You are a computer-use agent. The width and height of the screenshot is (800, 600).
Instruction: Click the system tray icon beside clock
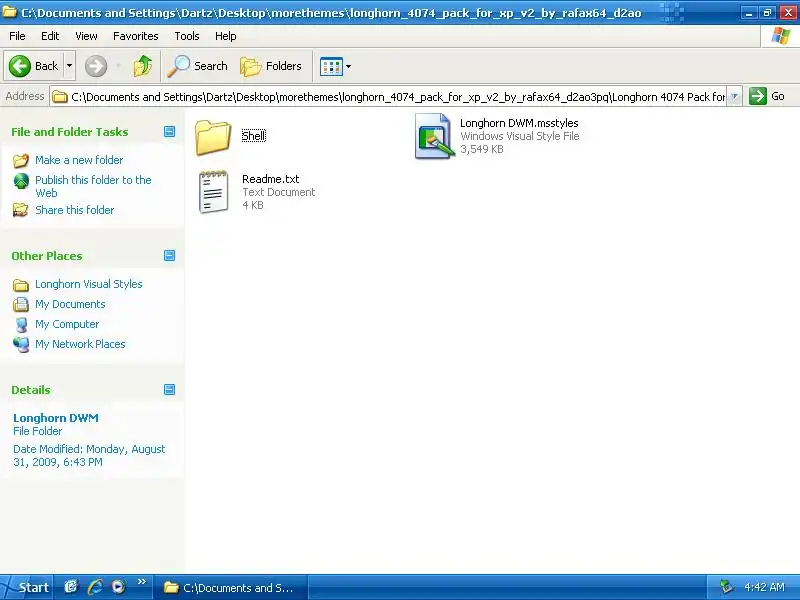726,587
